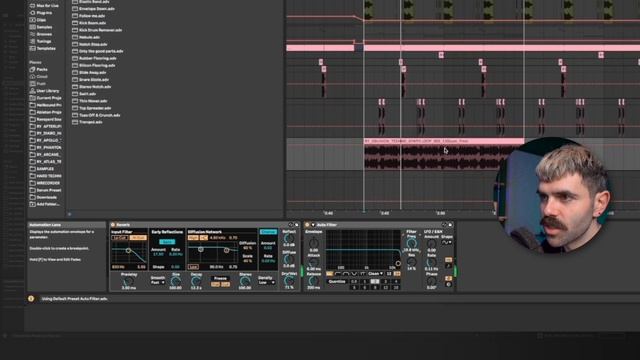The height and width of the screenshot is (360, 640).
Task: Open User Library in browser Places
Action: 44,91
